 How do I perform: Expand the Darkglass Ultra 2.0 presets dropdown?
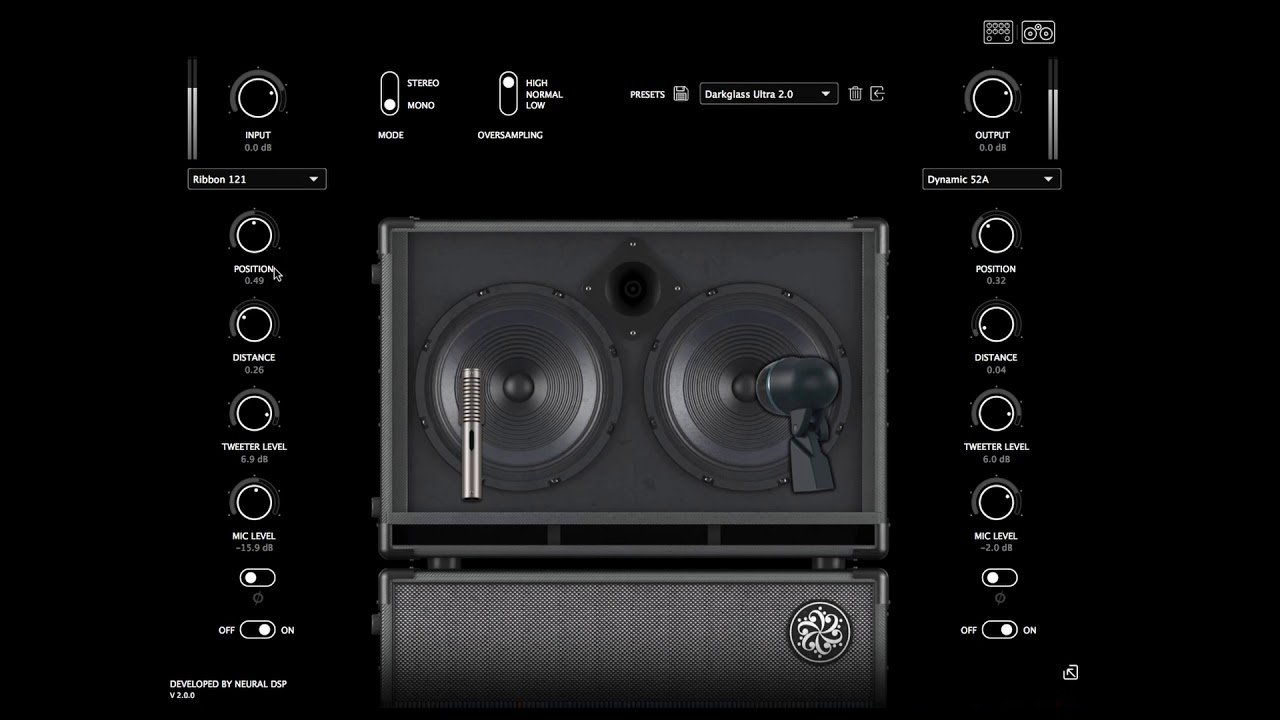pyautogui.click(x=768, y=94)
